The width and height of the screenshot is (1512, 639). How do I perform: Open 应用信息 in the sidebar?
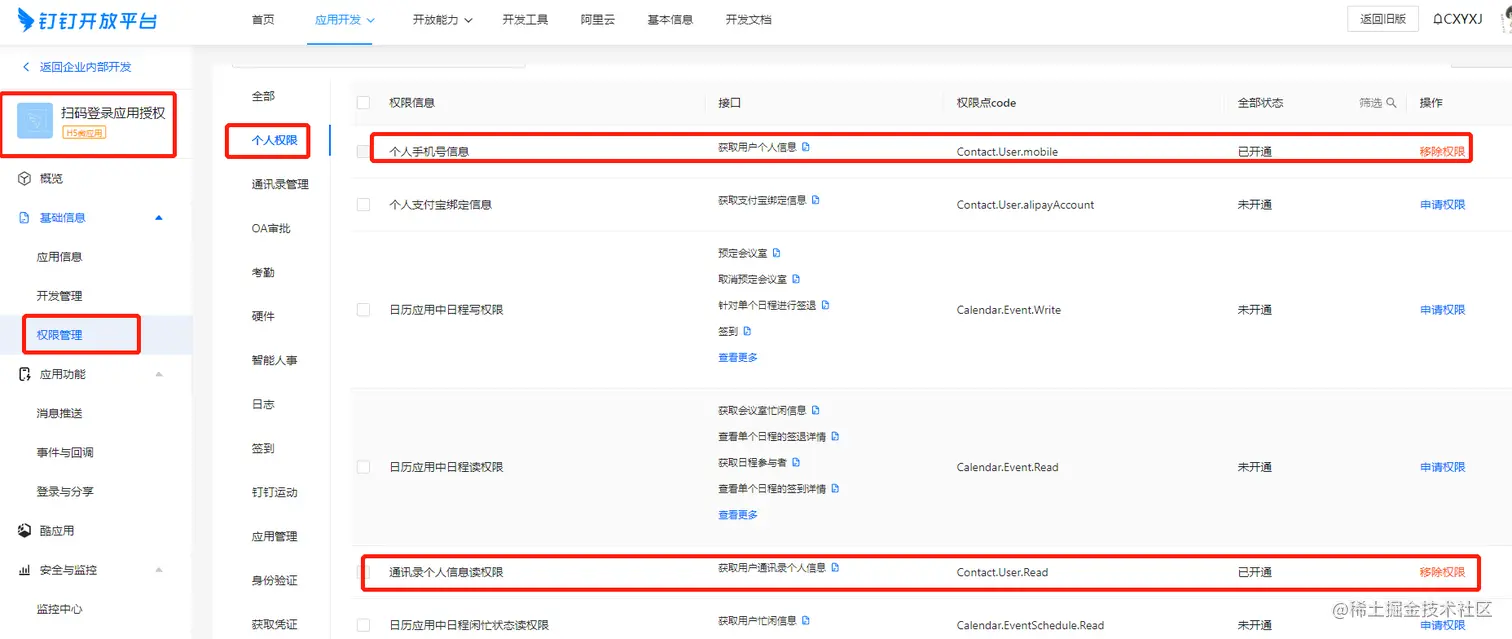tap(60, 257)
